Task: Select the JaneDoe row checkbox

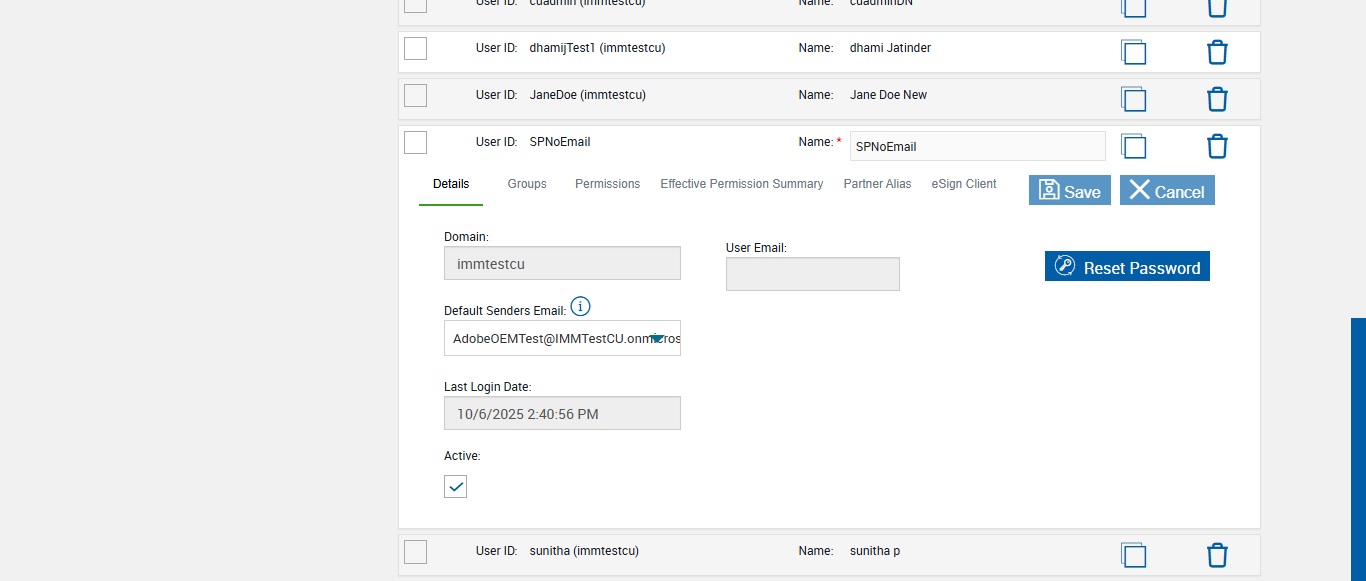Action: point(415,95)
